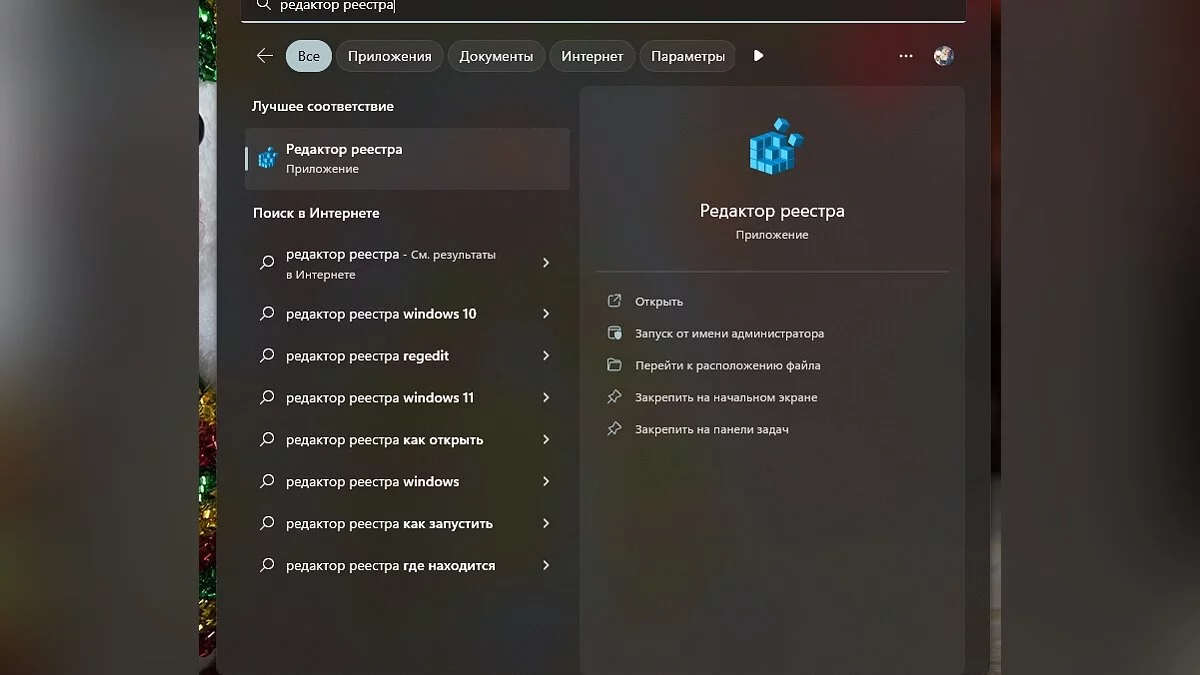
Task: Click the back arrow icon
Action: pos(264,56)
